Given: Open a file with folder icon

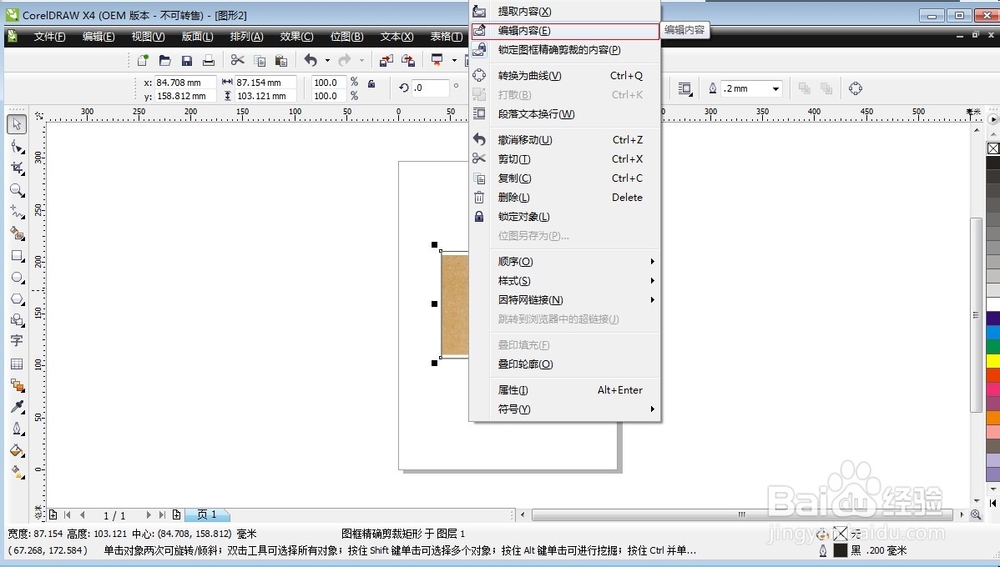Looking at the screenshot, I should (x=165, y=61).
